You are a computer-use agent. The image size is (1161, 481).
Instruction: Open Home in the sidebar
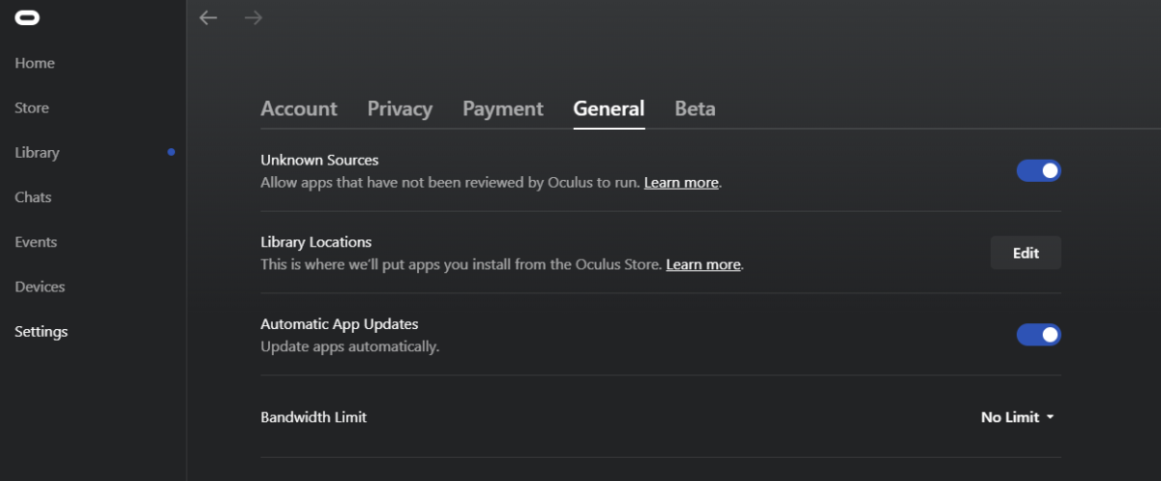[x=35, y=64]
